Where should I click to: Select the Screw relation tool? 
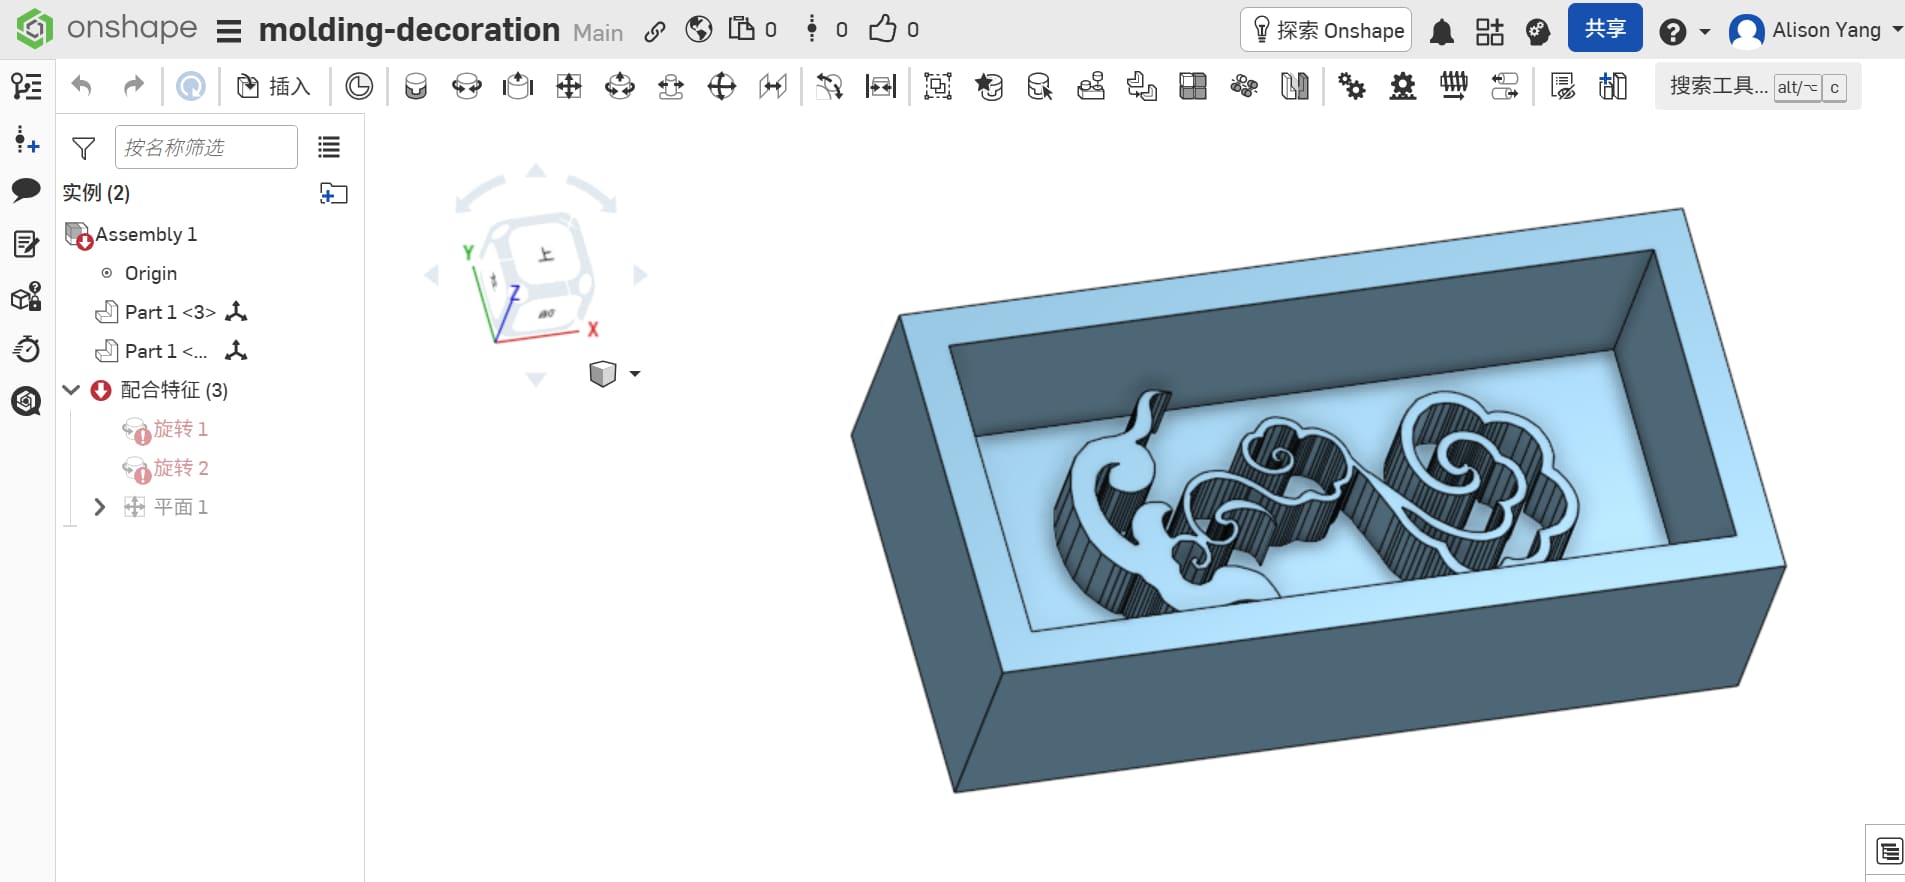1454,87
